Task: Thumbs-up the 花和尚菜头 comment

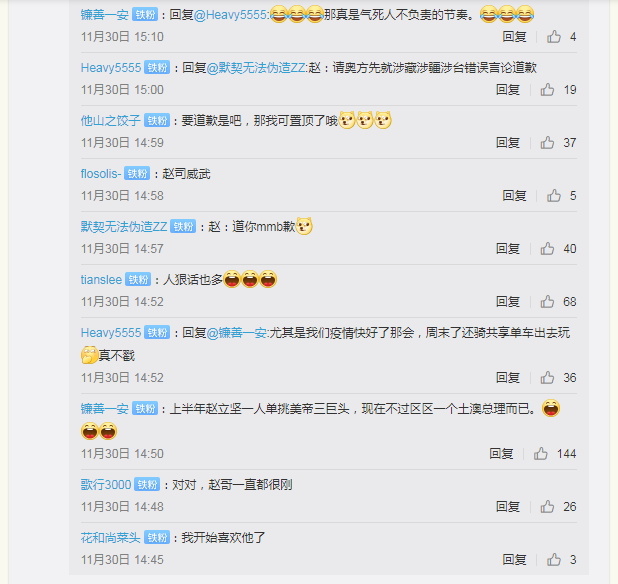Action: pyautogui.click(x=554, y=559)
